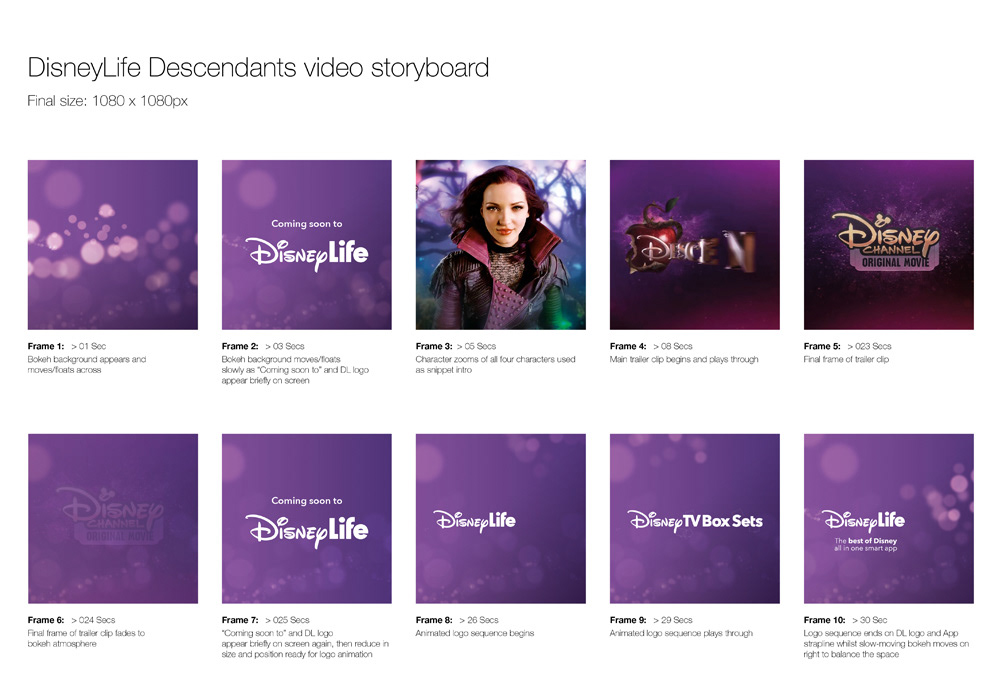Click the Frame 1 bokeh background thumbnail
Viewport: 1000px width, 700px height.
[x=113, y=245]
